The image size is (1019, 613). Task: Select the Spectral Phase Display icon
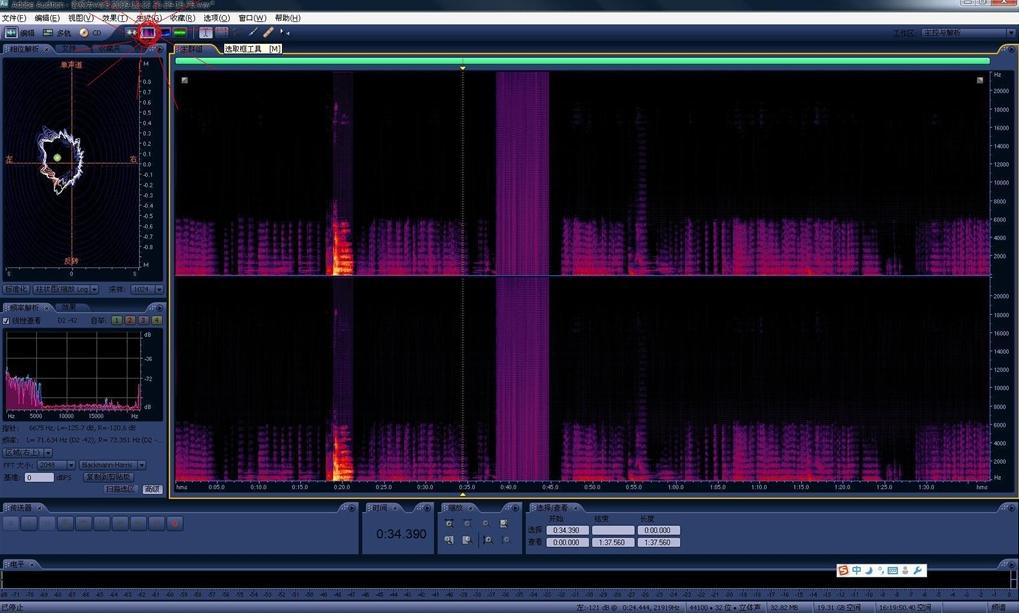[181, 32]
